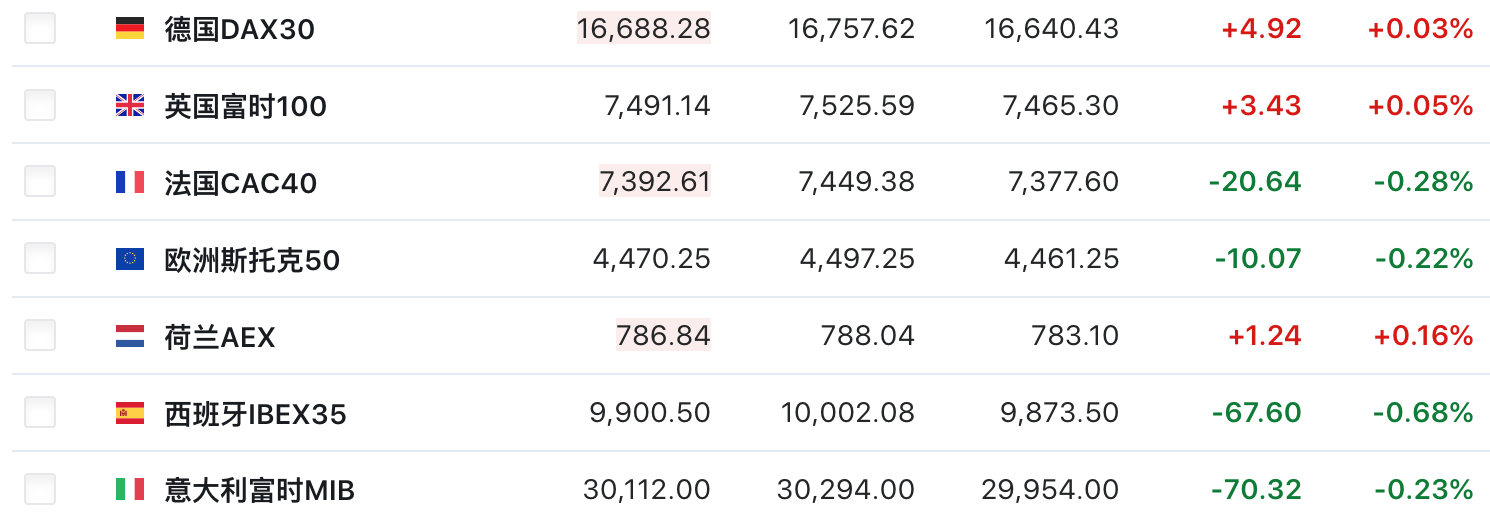Check the 意大利富时MIB checkbox

(40, 489)
